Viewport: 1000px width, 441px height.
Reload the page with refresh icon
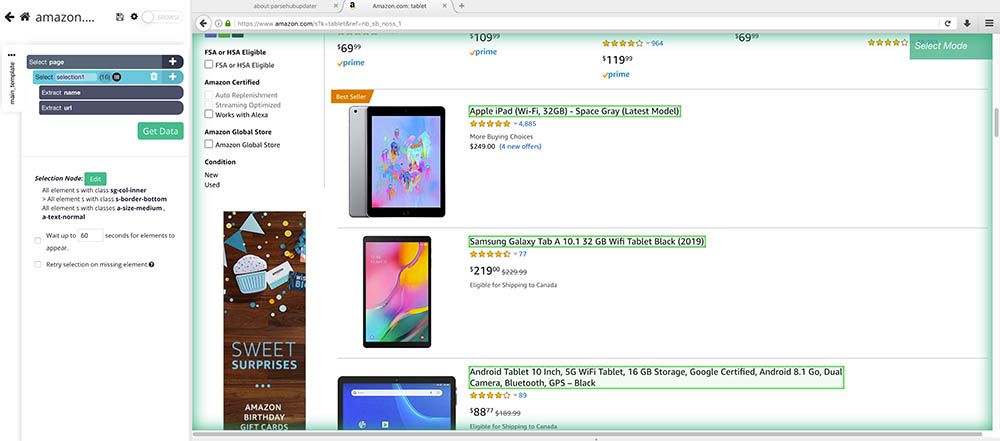click(x=948, y=23)
